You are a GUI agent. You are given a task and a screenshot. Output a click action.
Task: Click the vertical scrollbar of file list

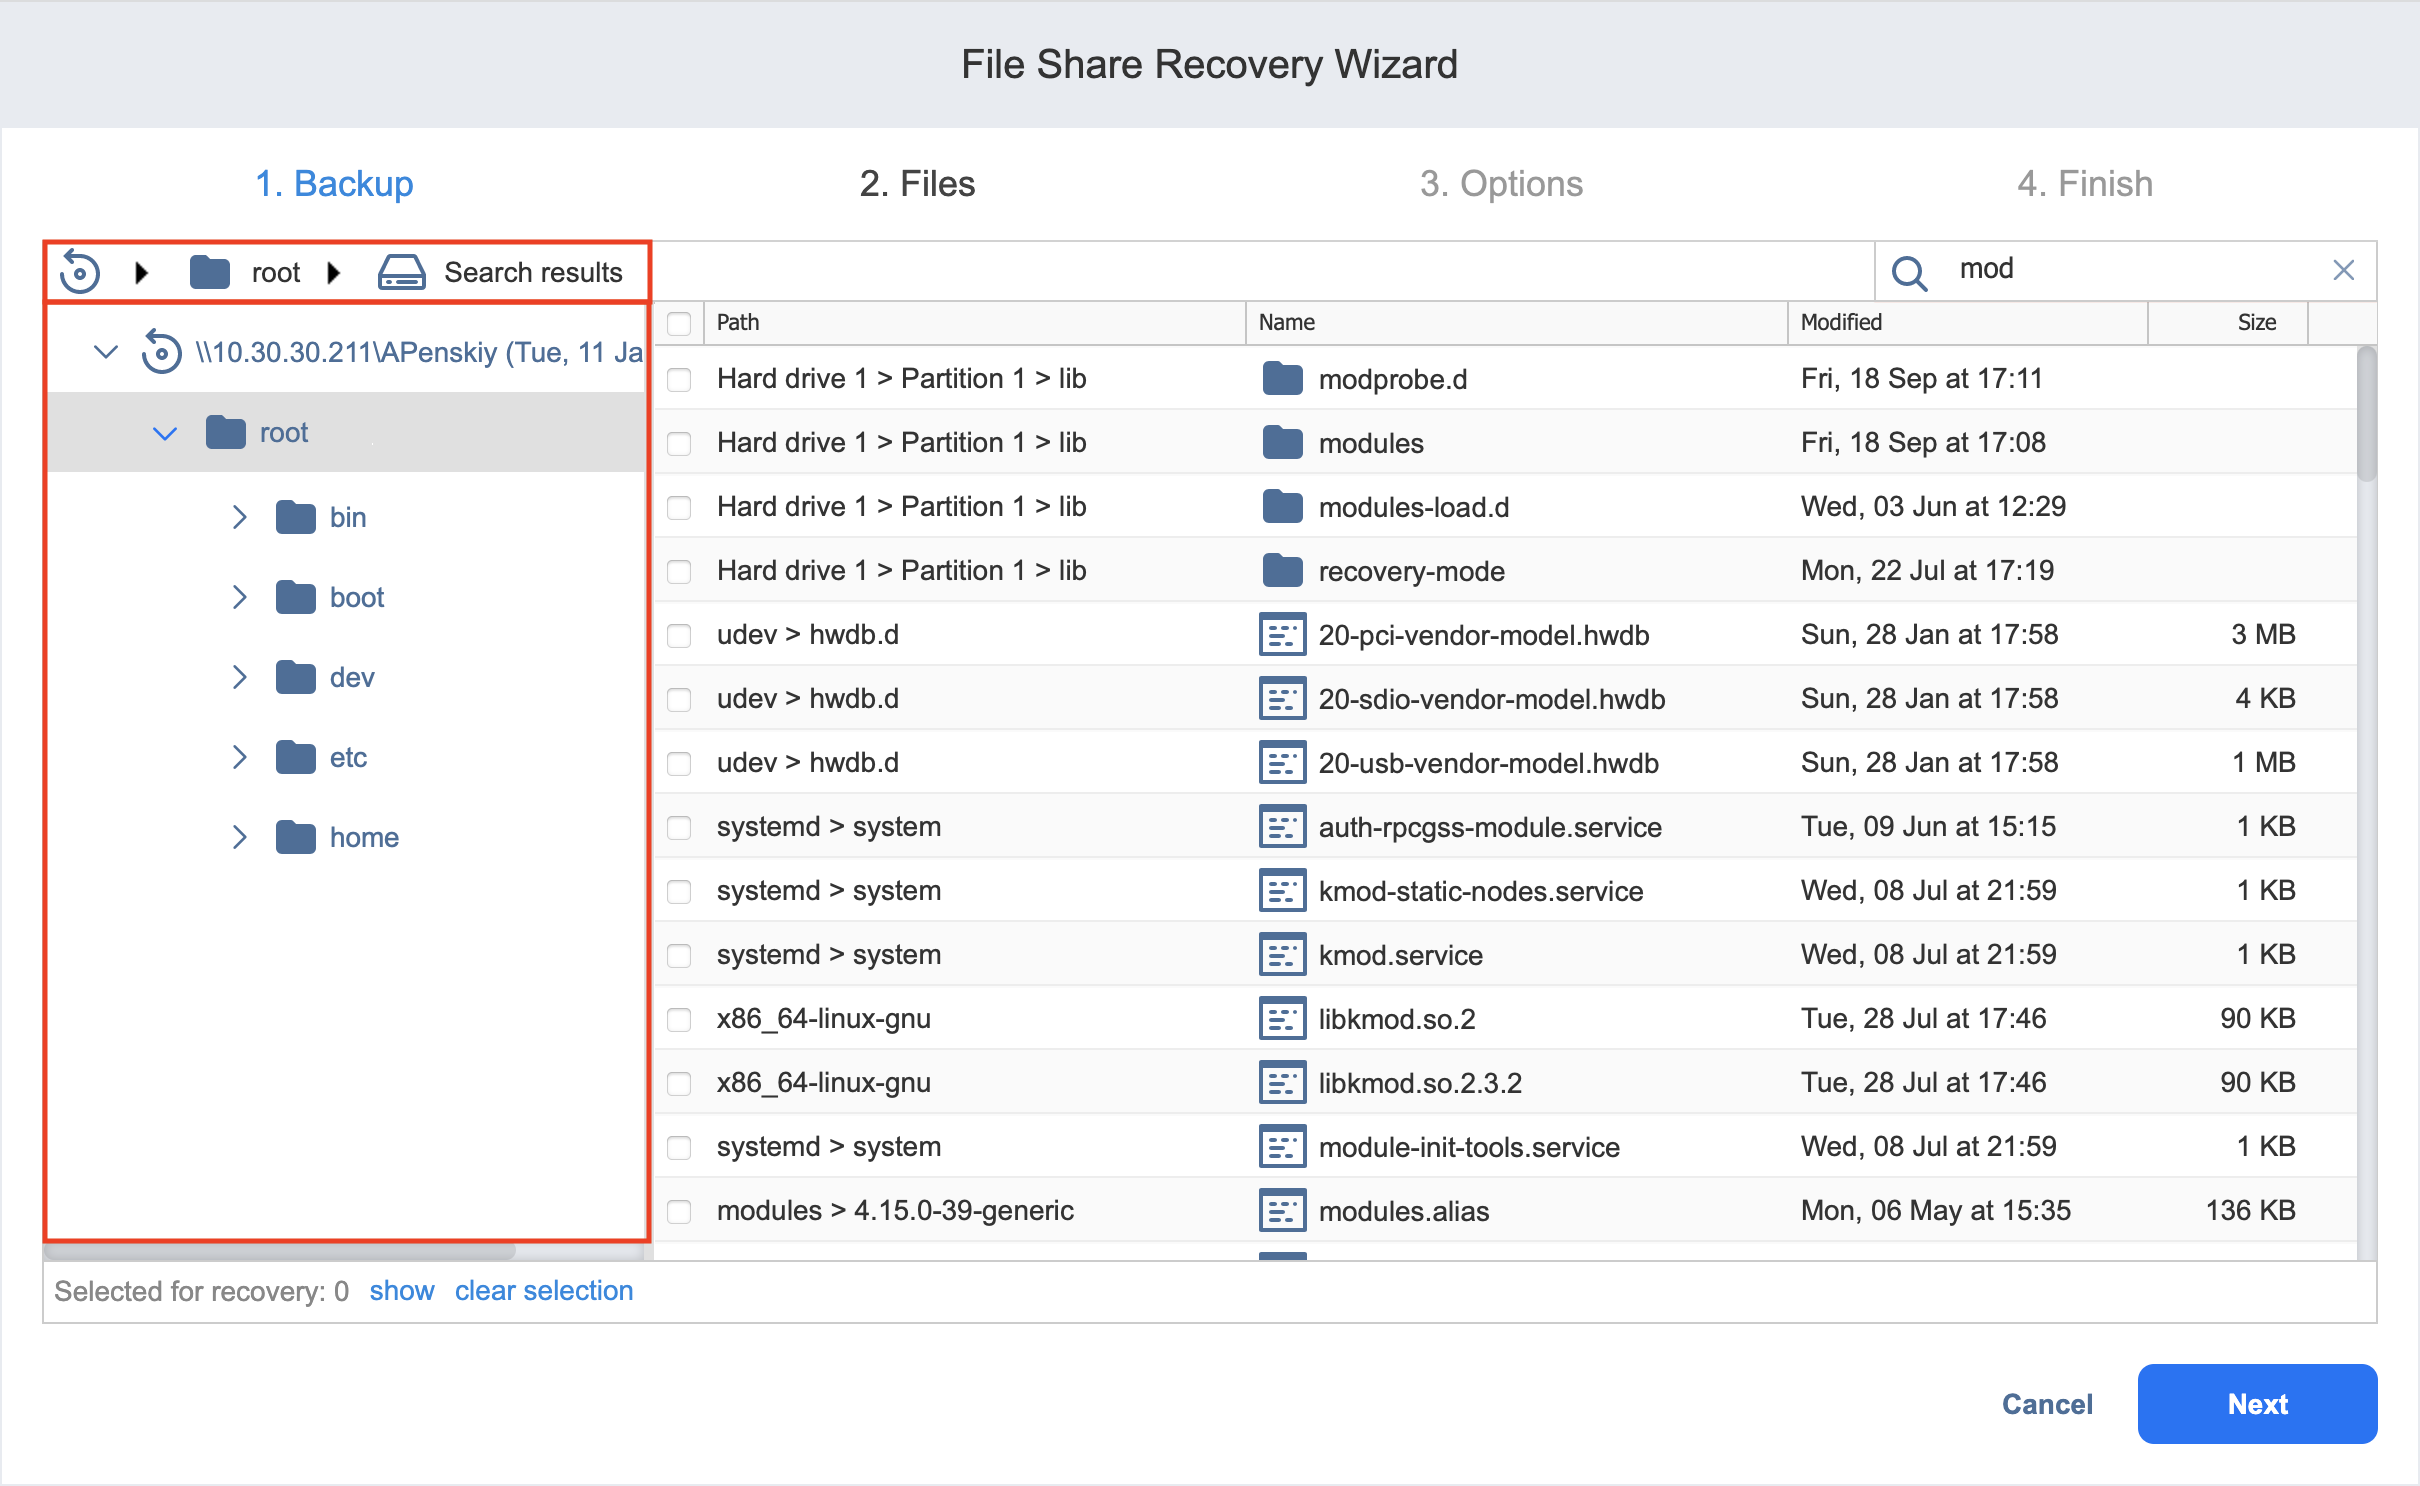[x=2365, y=415]
